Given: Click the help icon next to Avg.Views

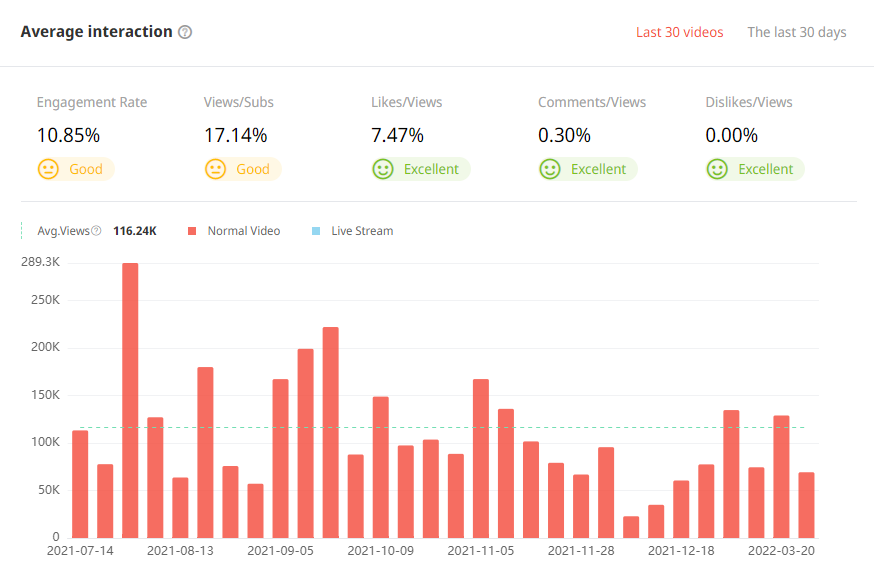Looking at the screenshot, I should [x=96, y=231].
